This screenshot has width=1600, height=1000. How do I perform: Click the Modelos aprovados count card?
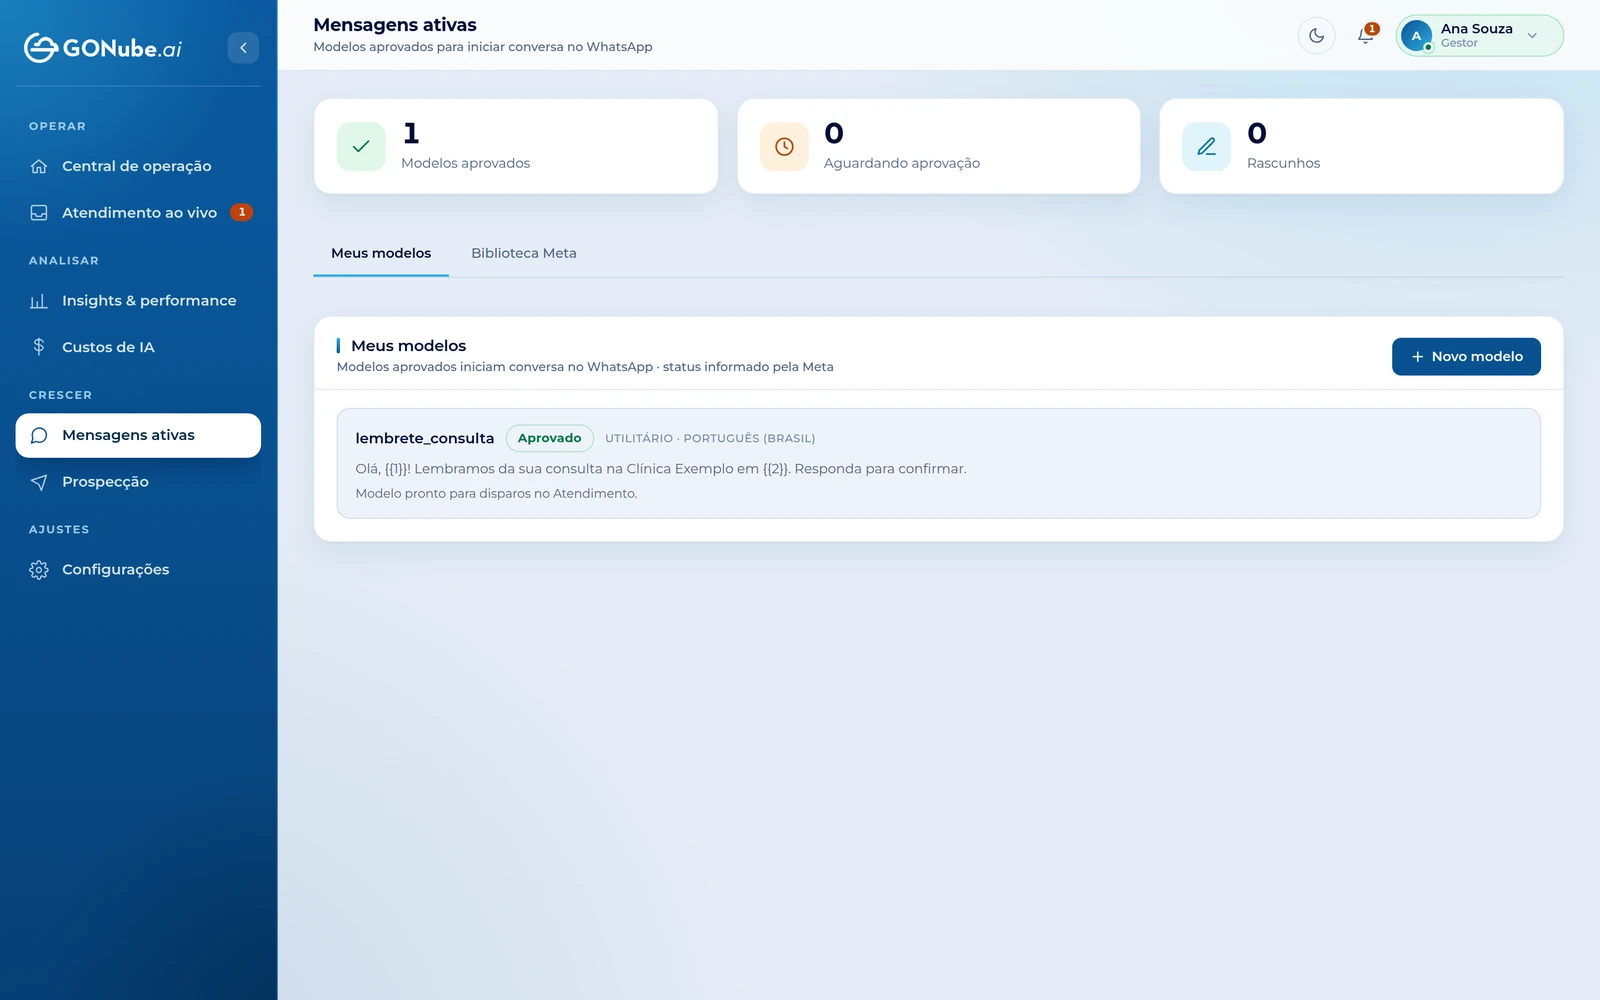coord(516,146)
